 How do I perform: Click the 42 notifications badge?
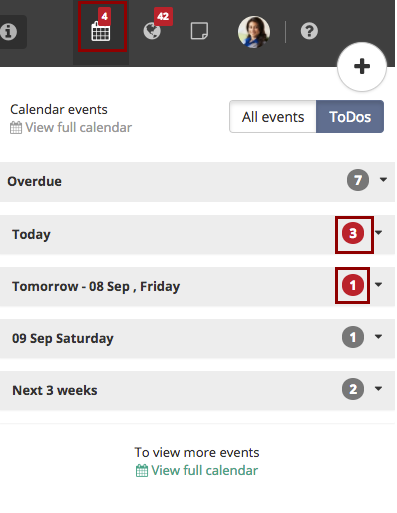(x=163, y=16)
